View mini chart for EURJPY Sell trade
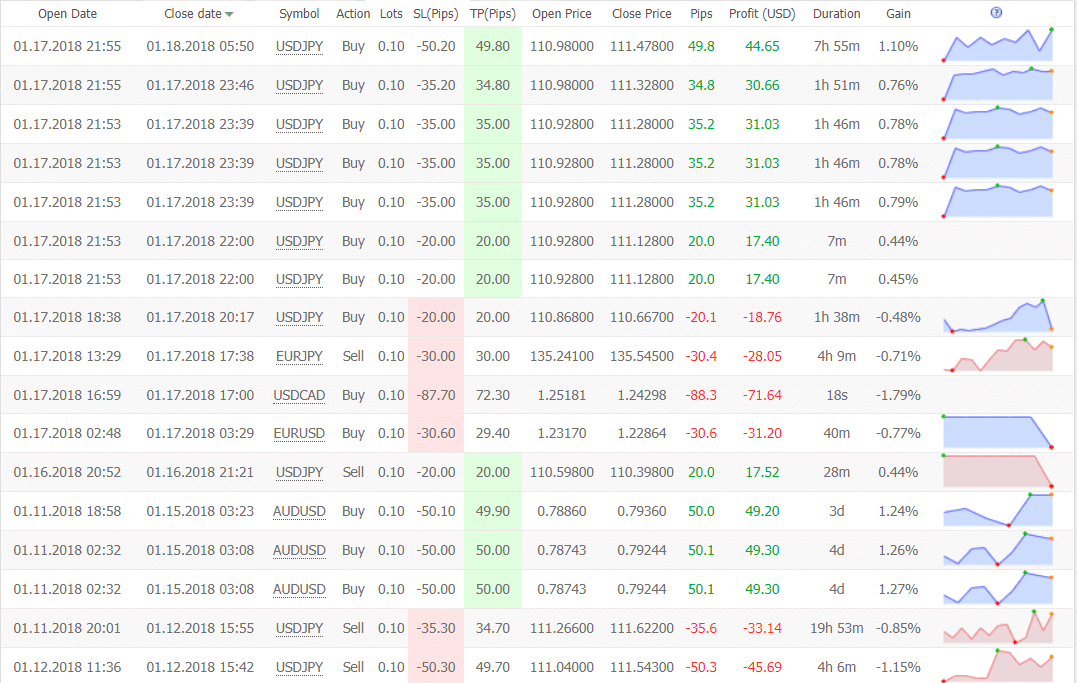This screenshot has width=1077, height=683. pyautogui.click(x=997, y=355)
